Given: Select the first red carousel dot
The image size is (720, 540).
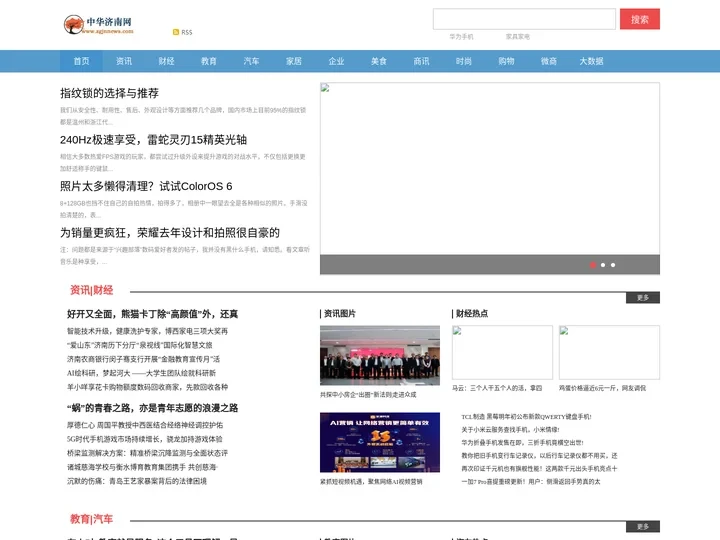Looking at the screenshot, I should [593, 265].
